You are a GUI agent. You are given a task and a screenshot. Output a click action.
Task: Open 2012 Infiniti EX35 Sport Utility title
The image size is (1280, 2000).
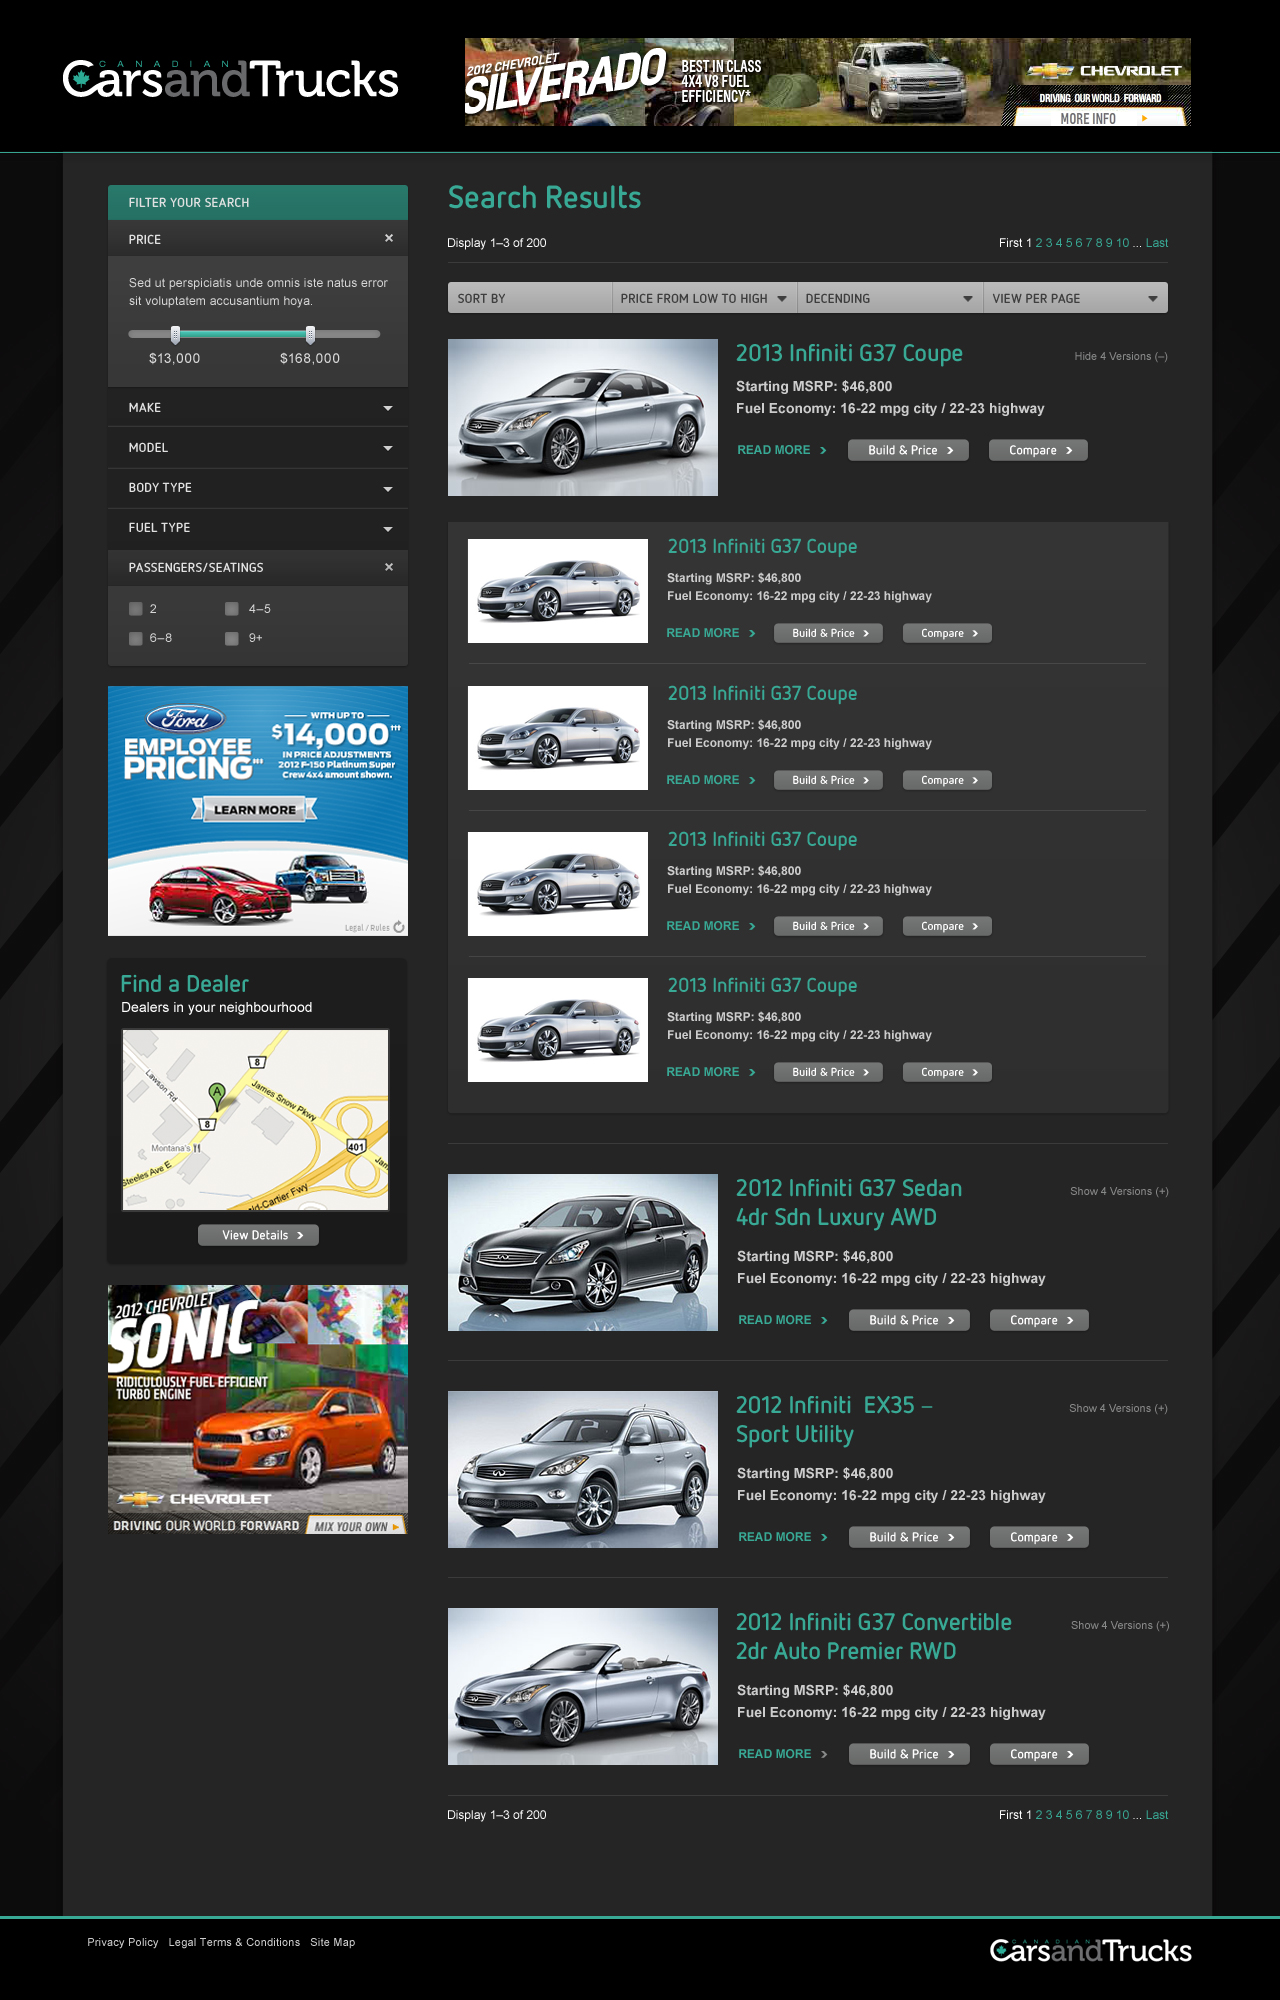[835, 1419]
